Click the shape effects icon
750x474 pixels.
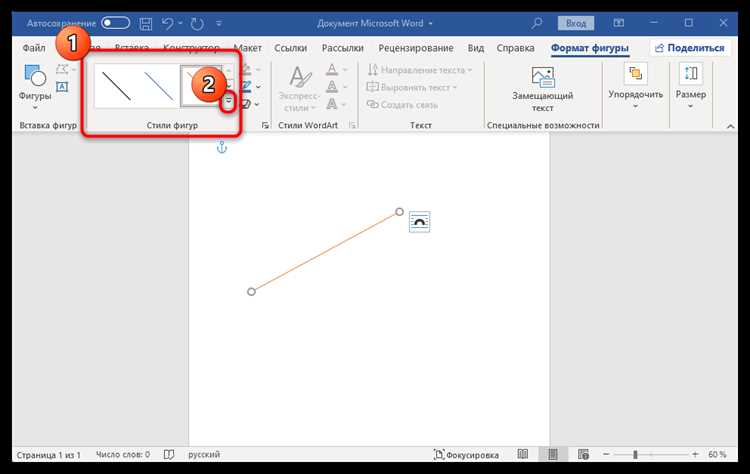(x=246, y=104)
